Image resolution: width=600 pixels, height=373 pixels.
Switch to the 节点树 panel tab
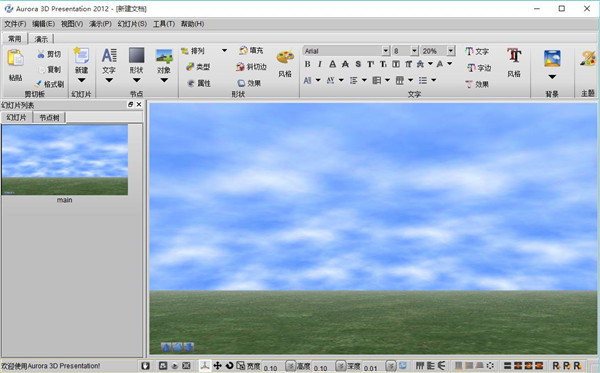(x=49, y=117)
